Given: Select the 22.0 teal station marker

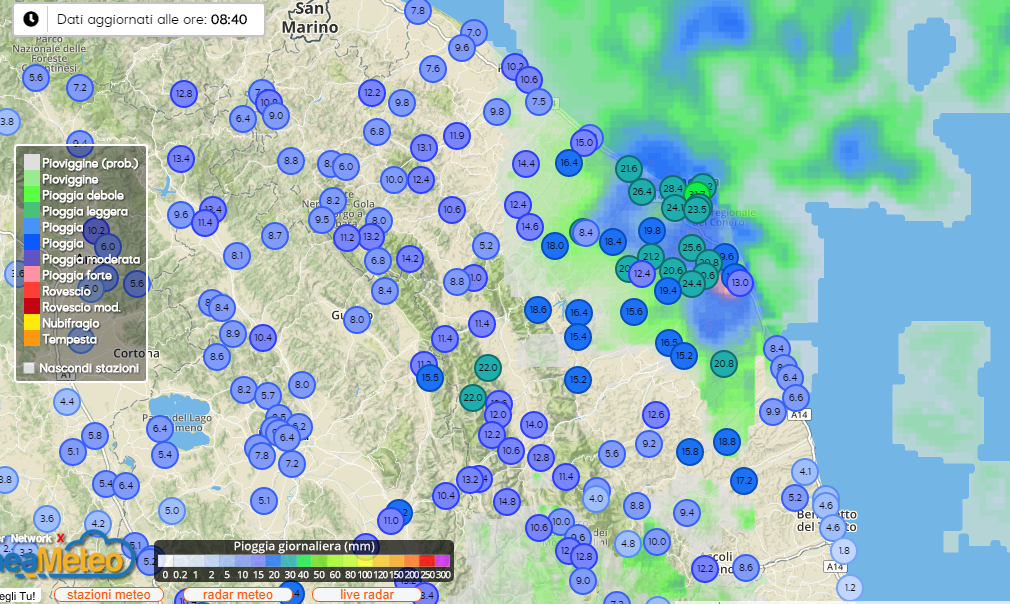Looking at the screenshot, I should (x=488, y=368).
